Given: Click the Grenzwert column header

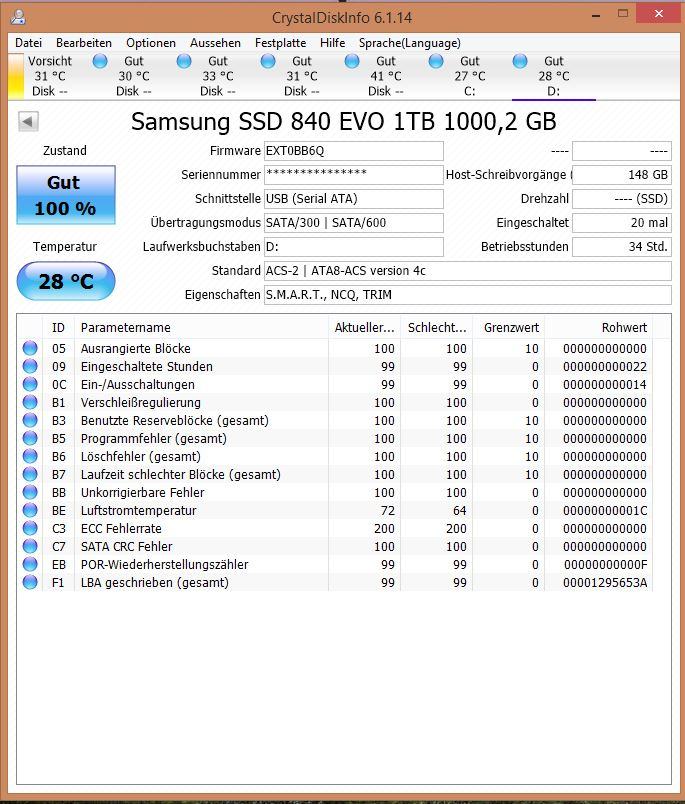Looking at the screenshot, I should pos(508,327).
